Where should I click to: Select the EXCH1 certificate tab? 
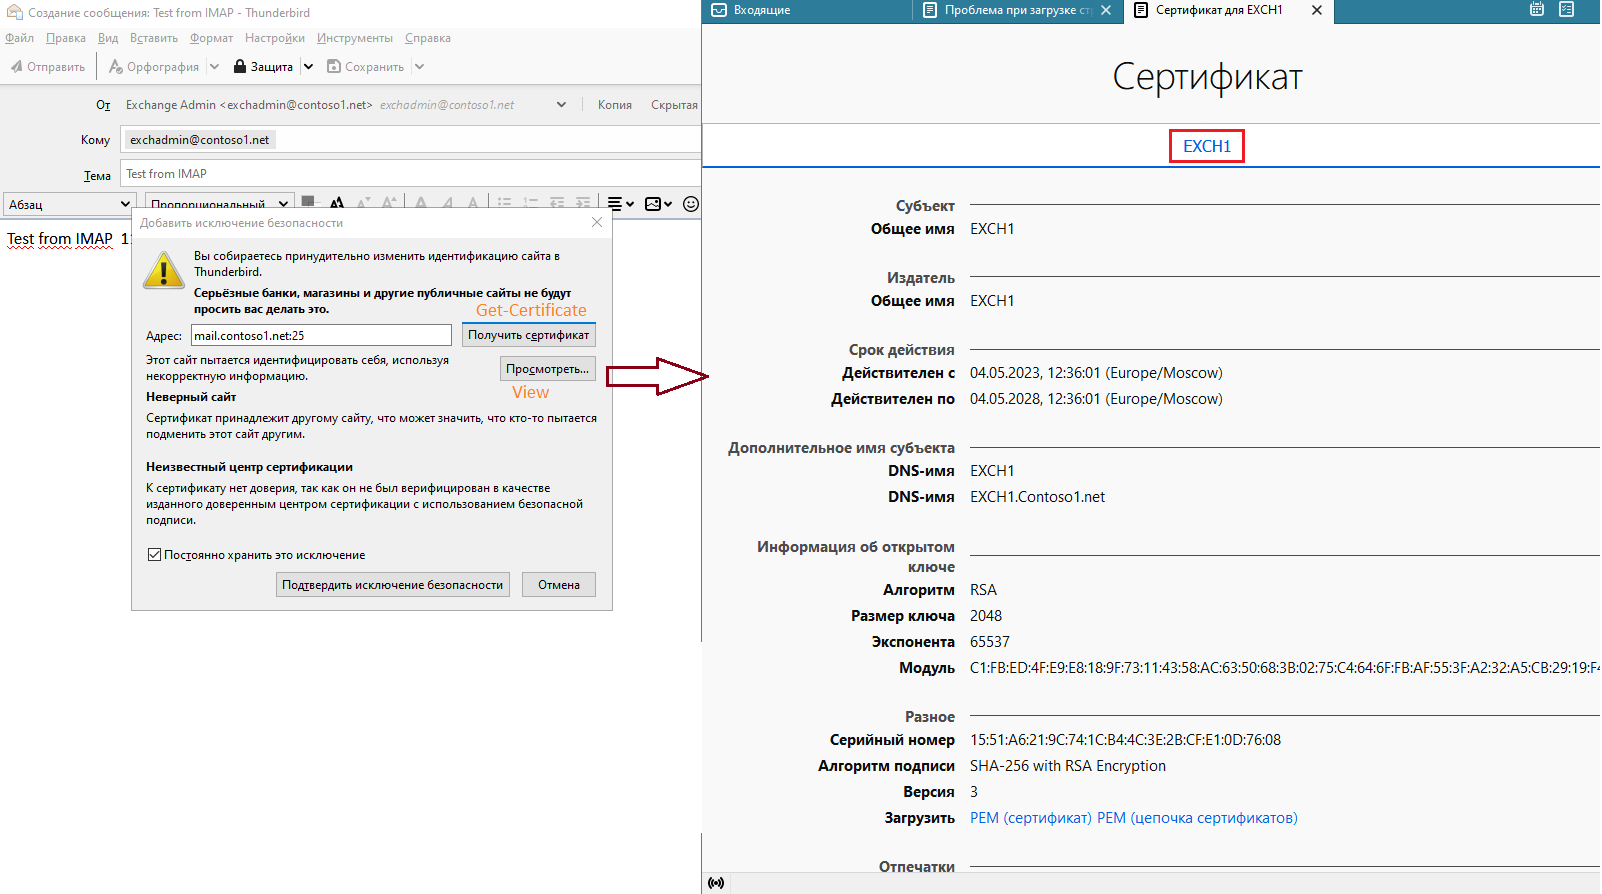[1207, 146]
